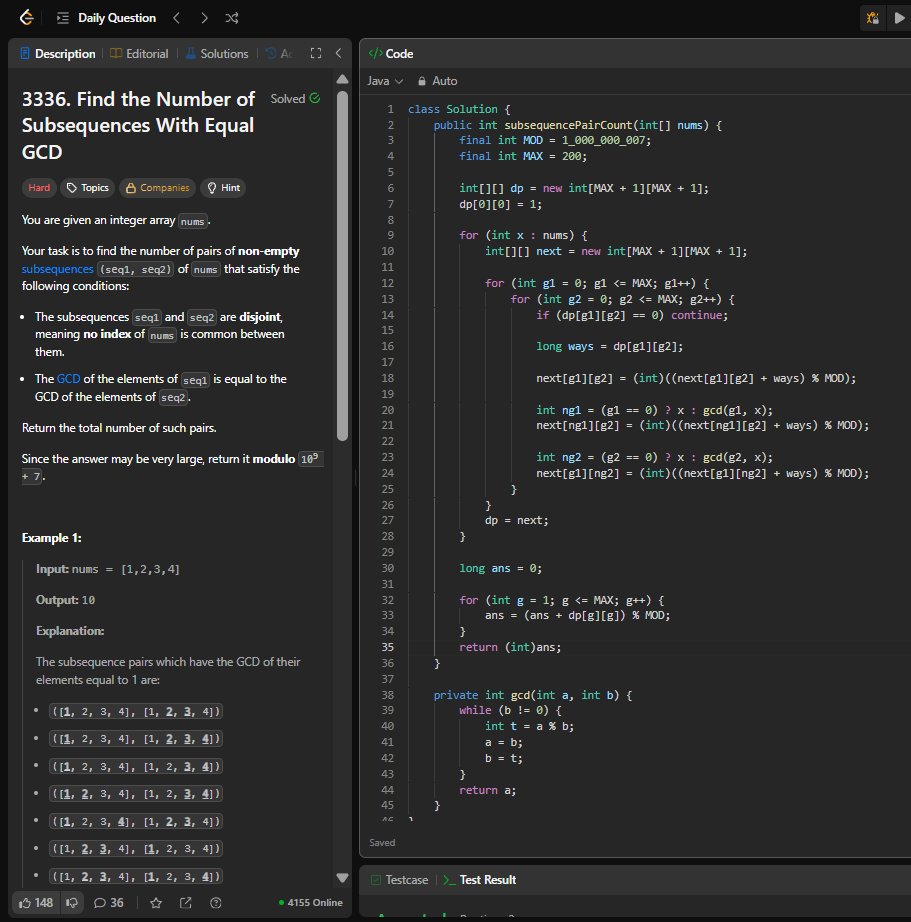This screenshot has width=911, height=922.
Task: Open the help question mark icon
Action: click(x=216, y=903)
